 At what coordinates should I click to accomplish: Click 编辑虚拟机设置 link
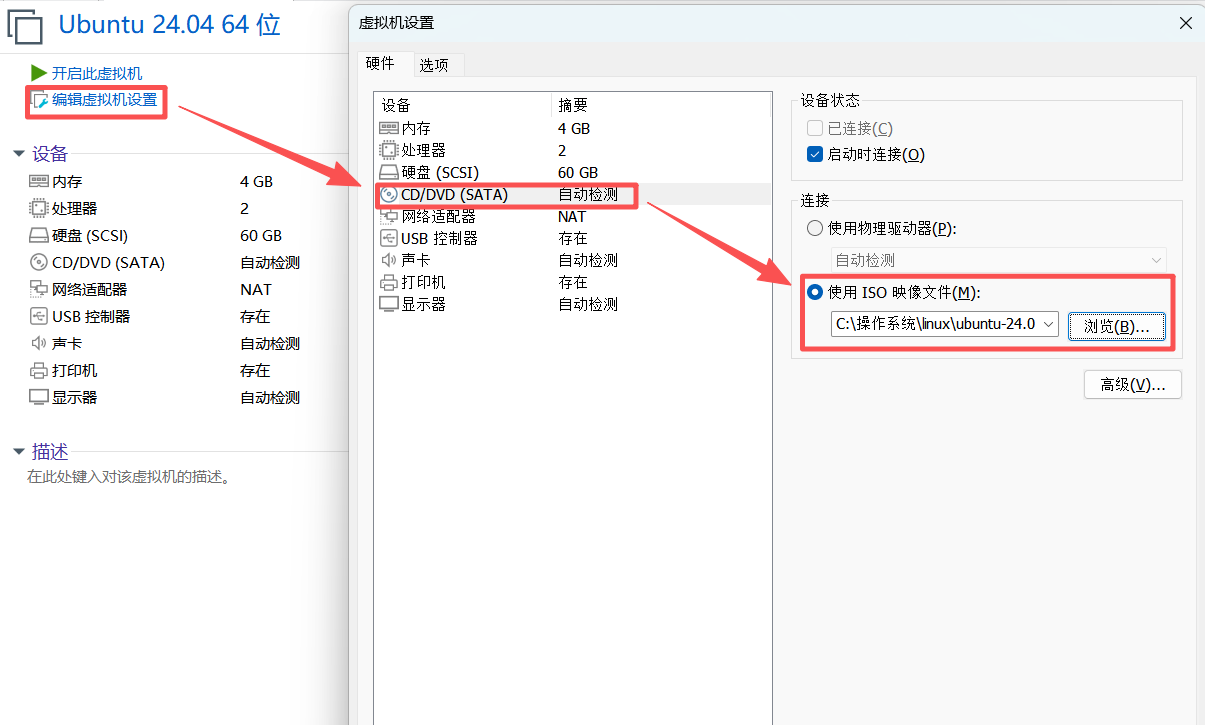click(x=104, y=100)
